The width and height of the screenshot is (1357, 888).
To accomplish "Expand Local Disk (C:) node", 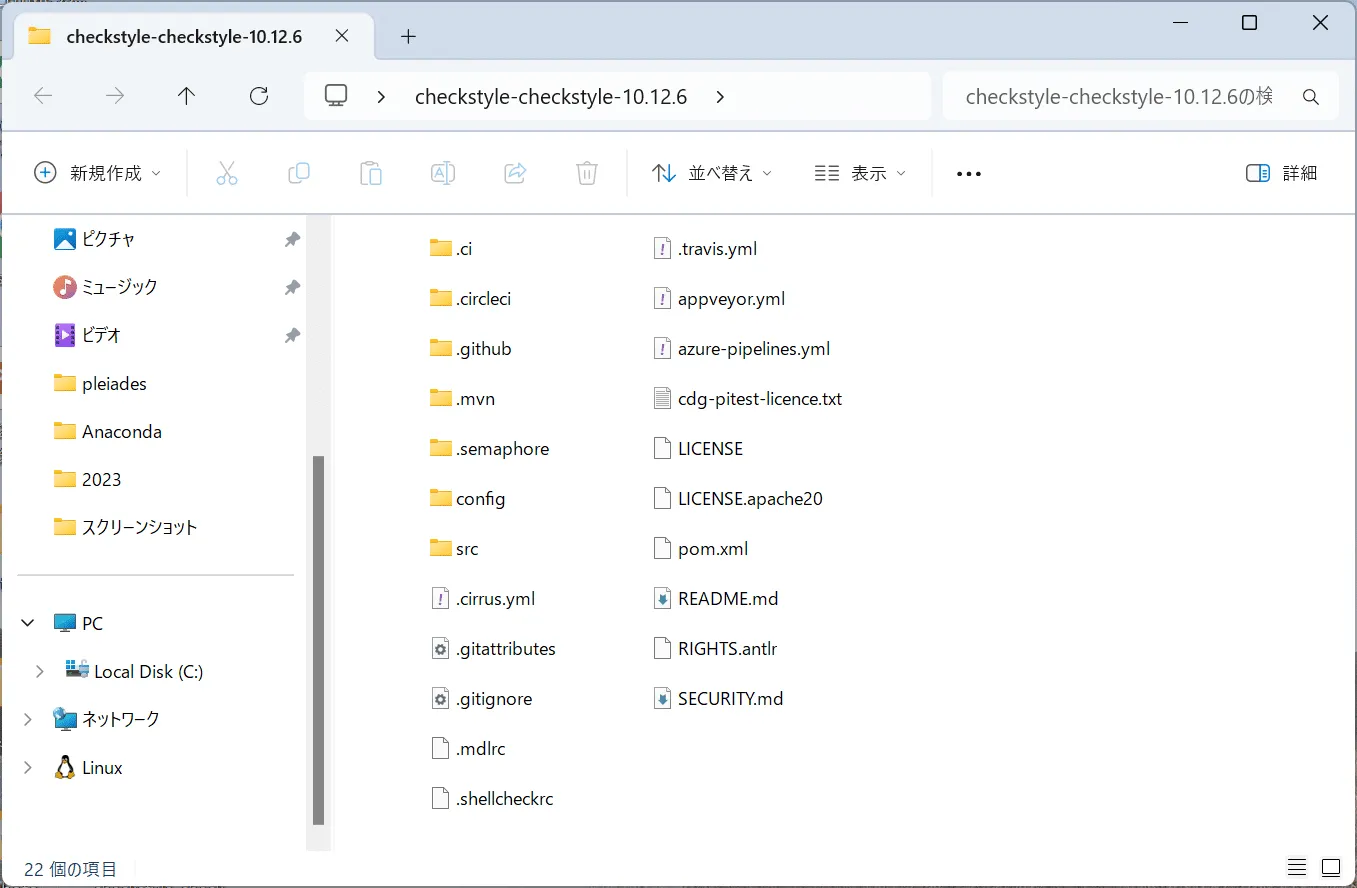I will [x=40, y=671].
